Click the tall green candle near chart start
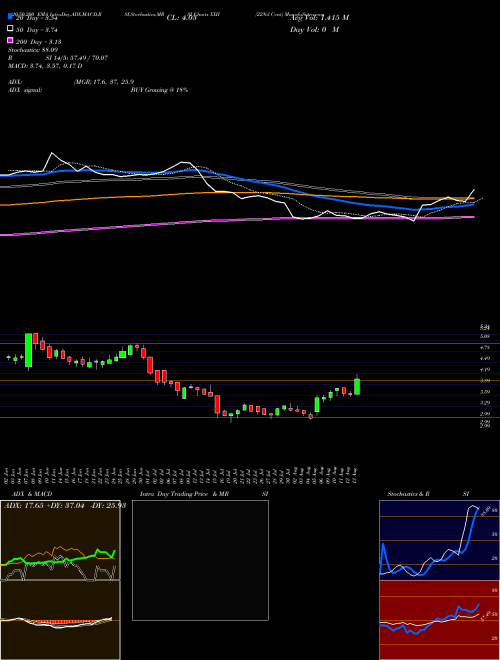Image resolution: width=500 pixels, height=660 pixels. (x=29, y=350)
